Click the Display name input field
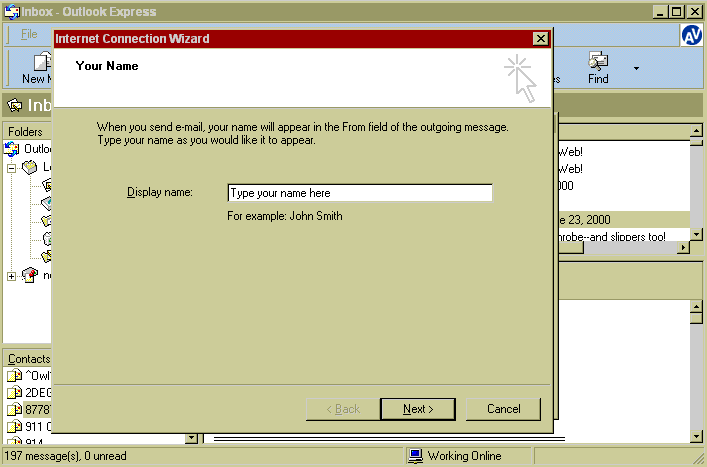707x467 pixels. (x=360, y=193)
